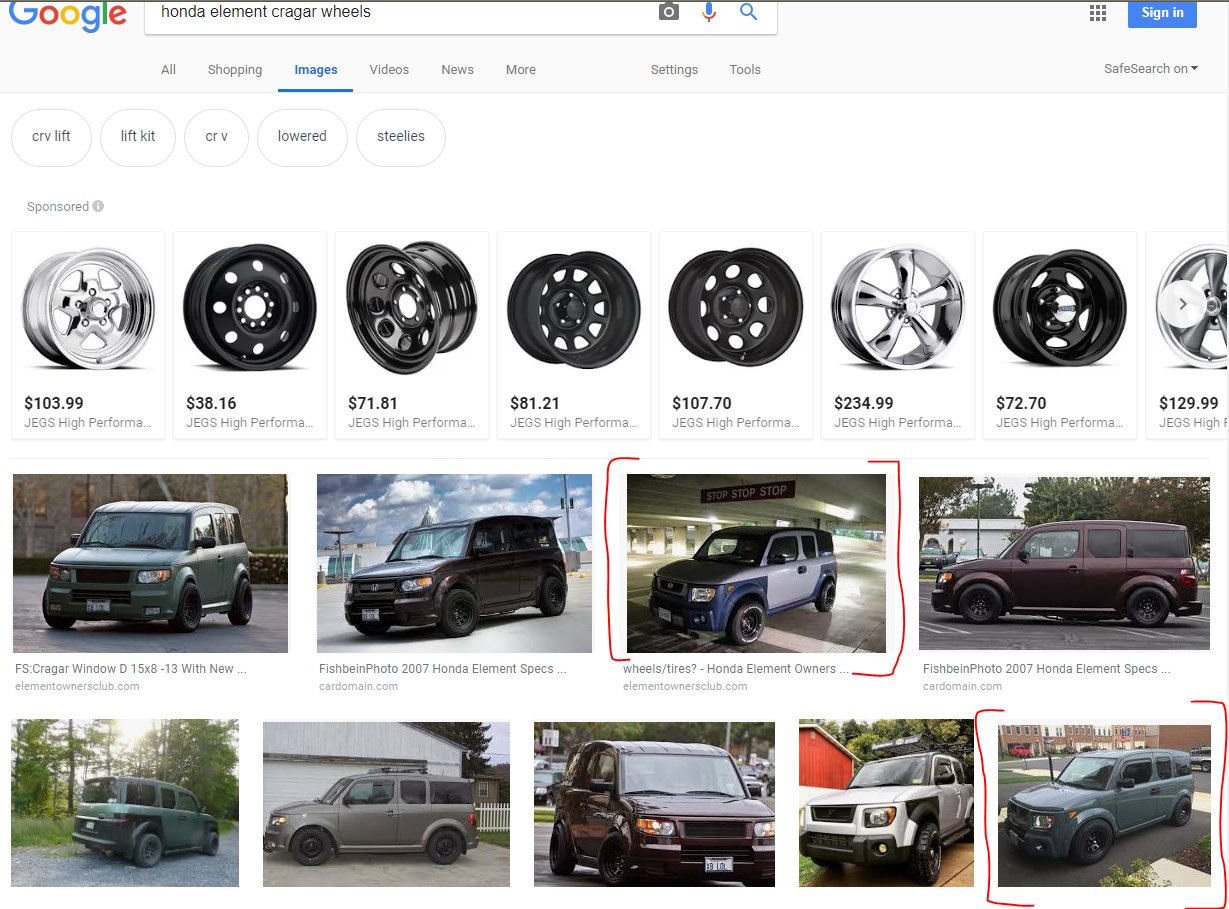Select the Images tab
This screenshot has height=909, width=1229.
(x=316, y=70)
